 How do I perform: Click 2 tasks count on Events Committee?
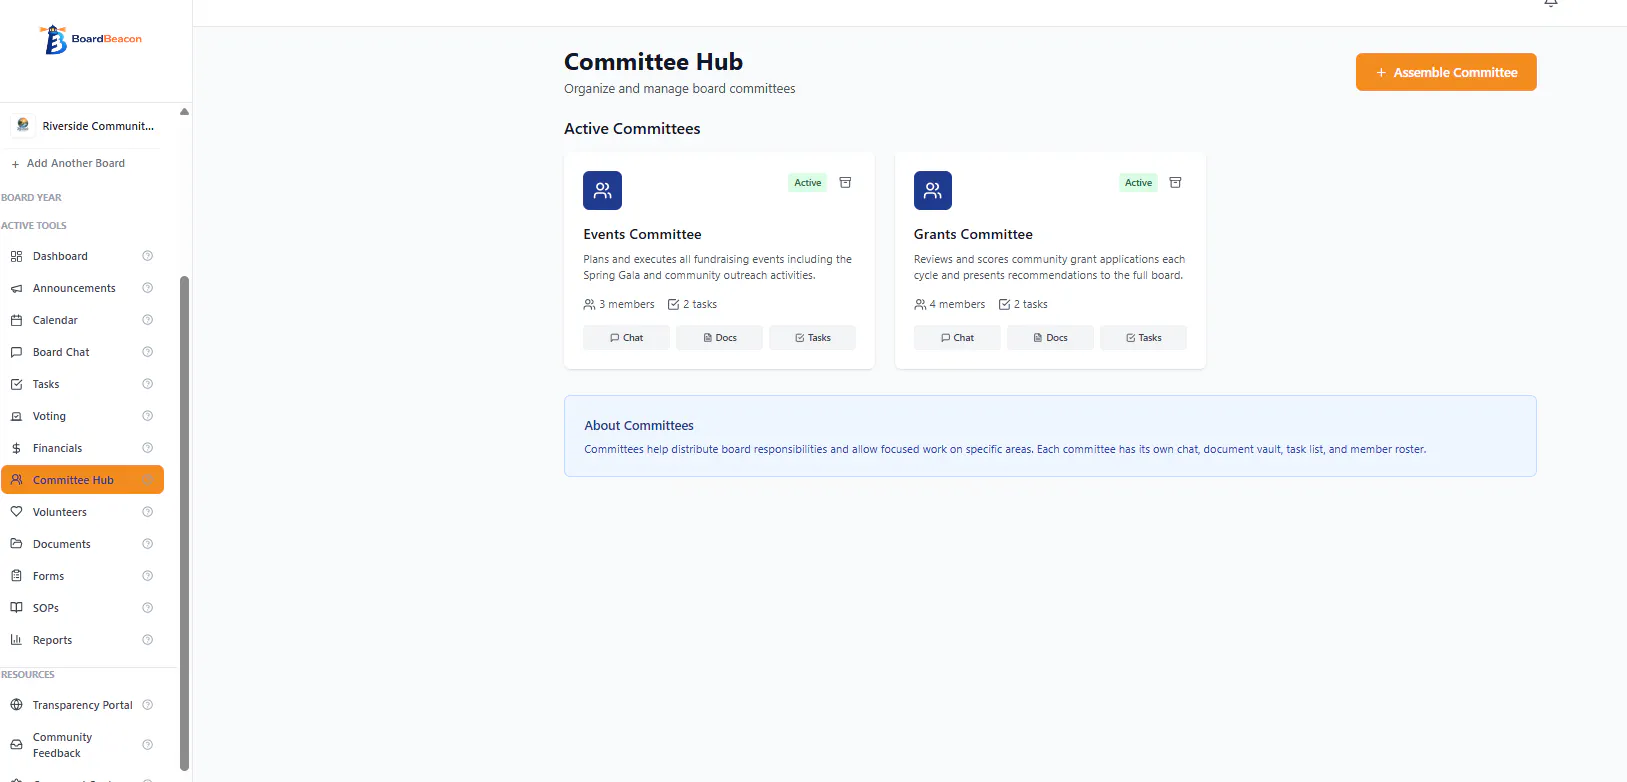(692, 304)
